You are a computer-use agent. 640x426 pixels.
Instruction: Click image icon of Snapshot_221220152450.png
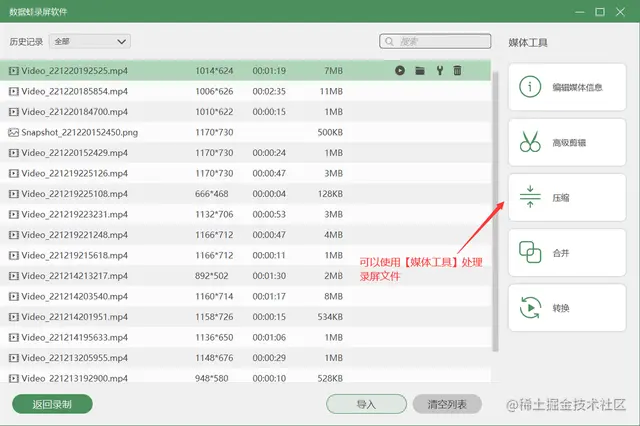[14, 132]
